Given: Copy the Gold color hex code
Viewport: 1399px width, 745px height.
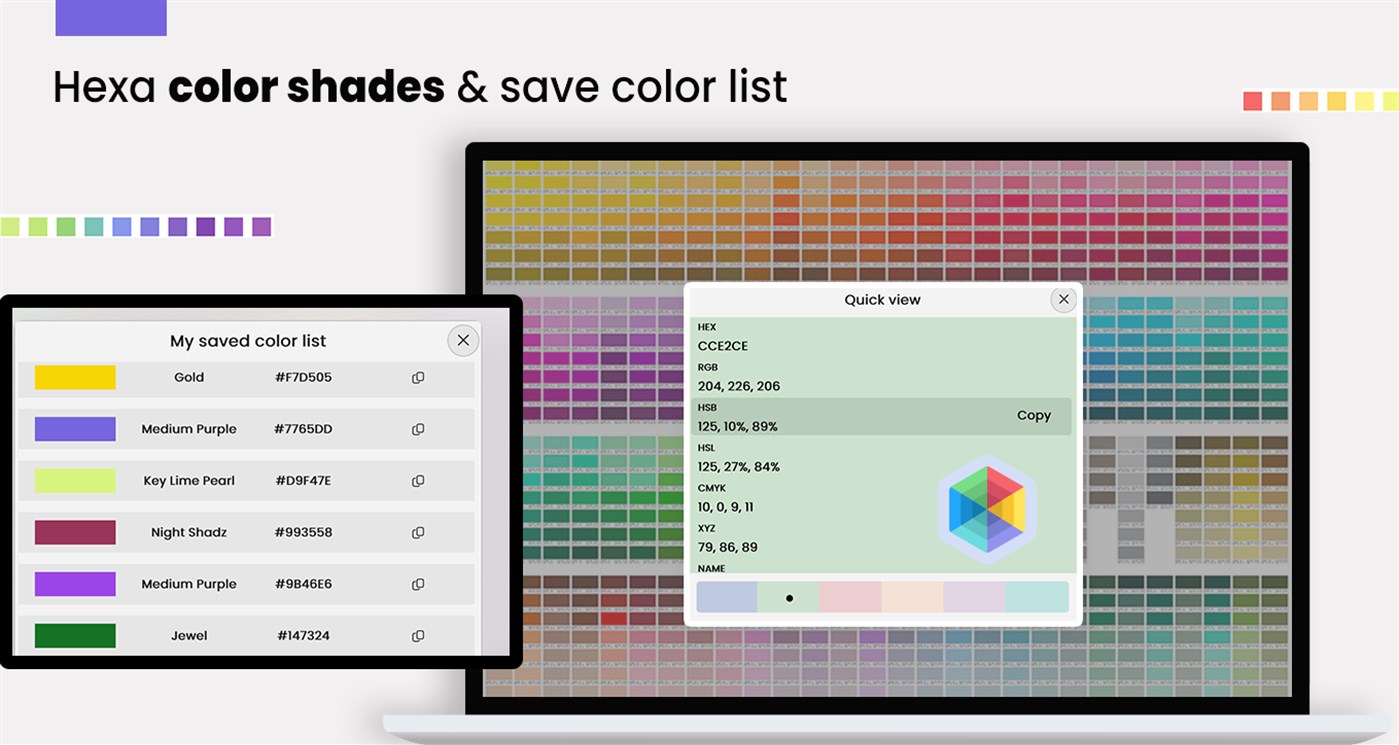Looking at the screenshot, I should point(418,377).
